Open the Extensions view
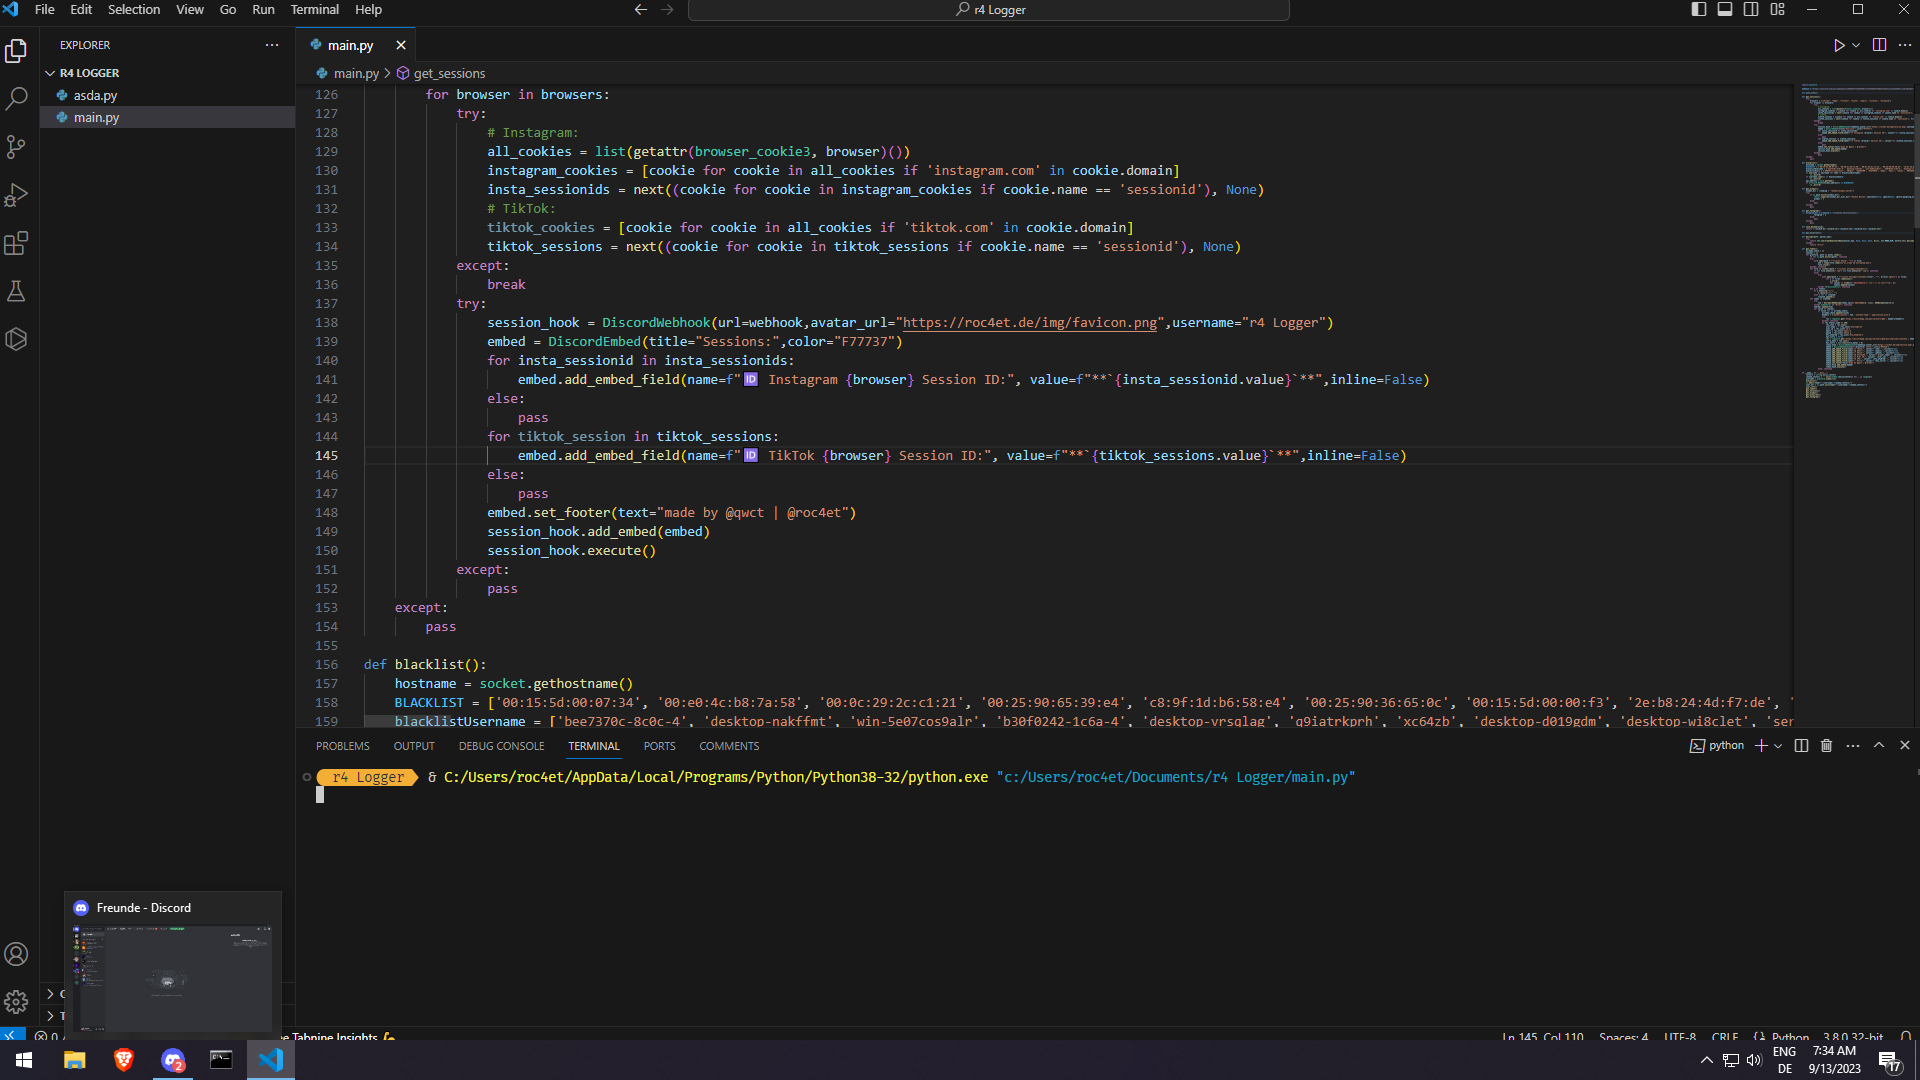 (16, 243)
